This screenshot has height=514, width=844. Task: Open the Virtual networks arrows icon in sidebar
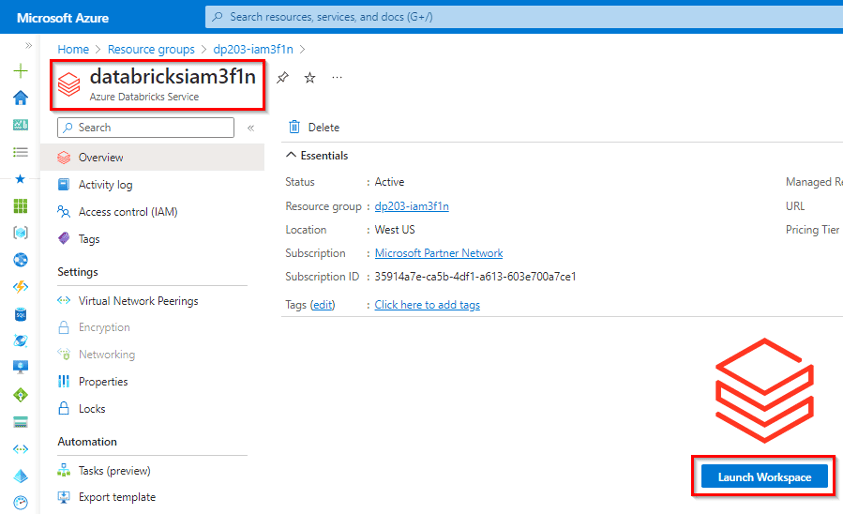tap(20, 449)
